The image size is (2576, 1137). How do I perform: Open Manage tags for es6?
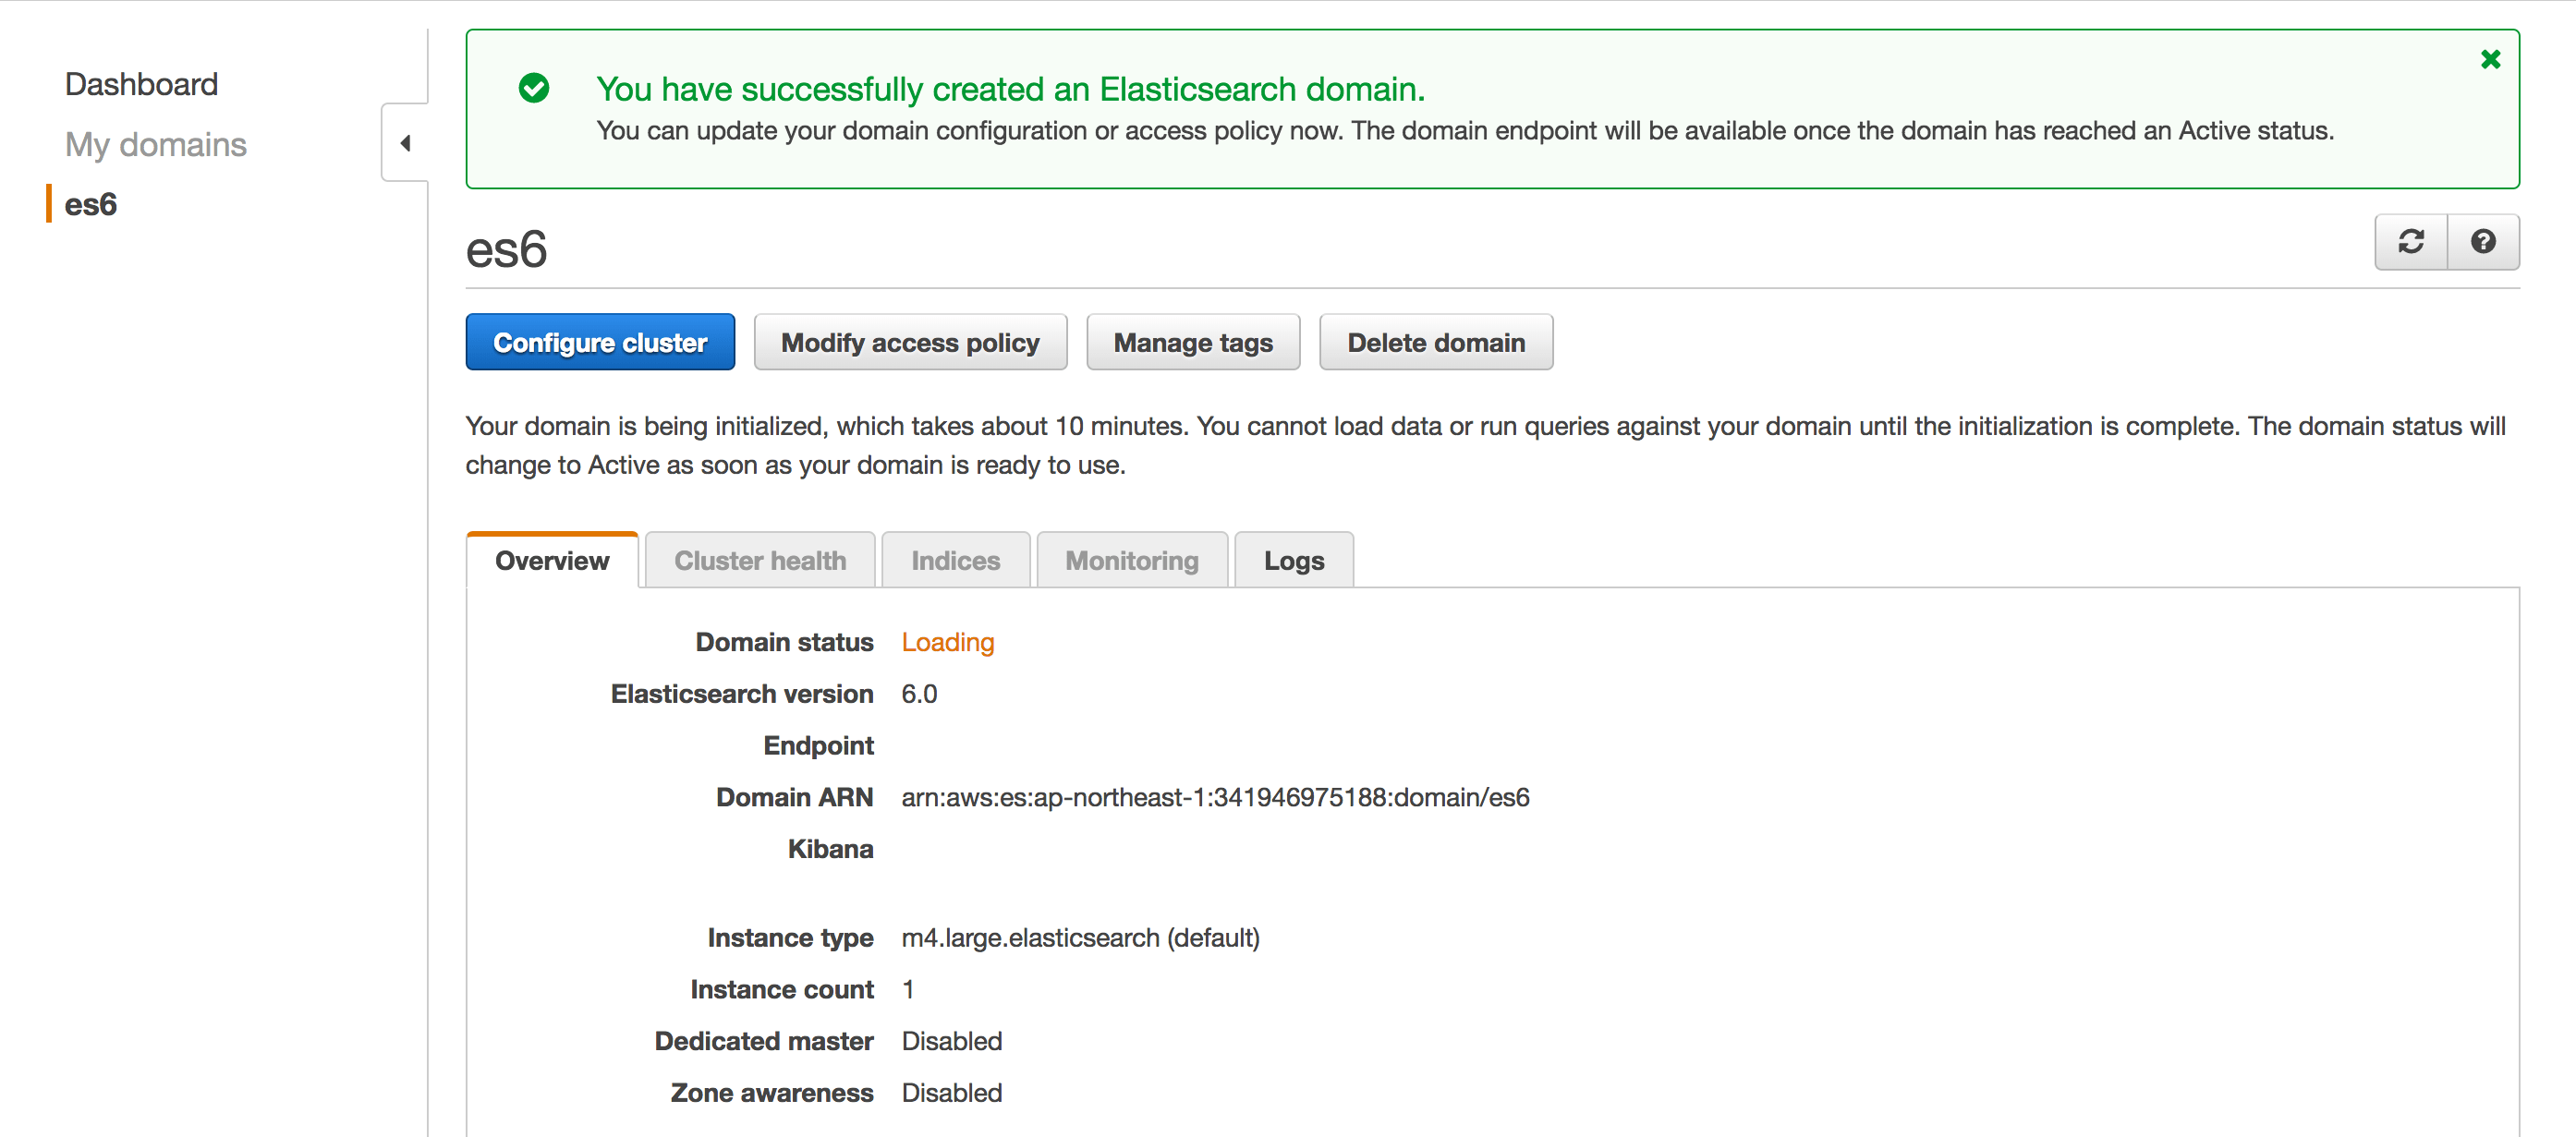coord(1192,341)
